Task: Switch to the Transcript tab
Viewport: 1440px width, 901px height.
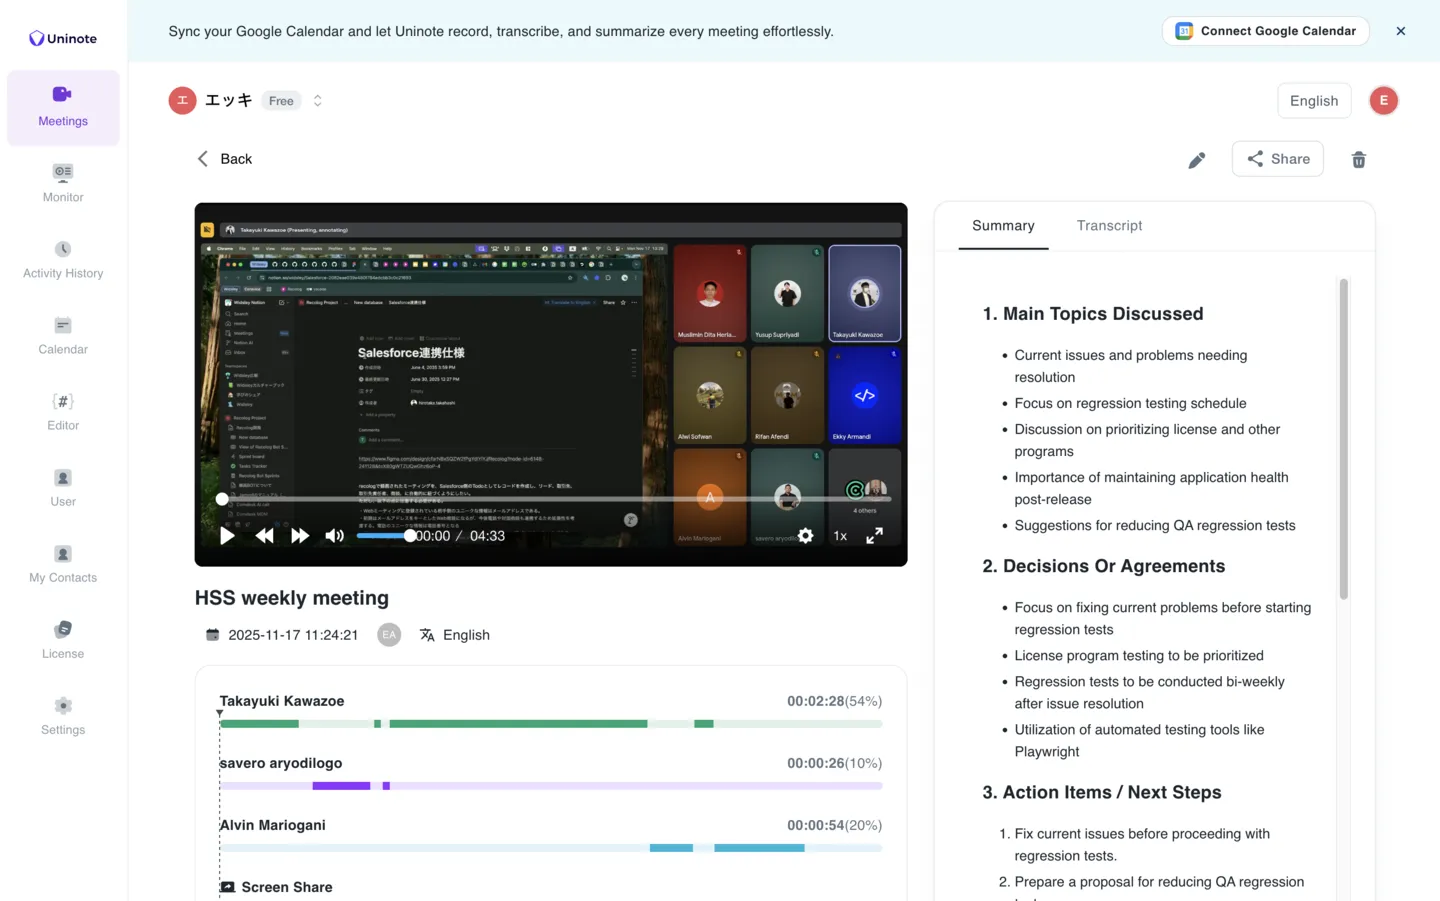Action: click(1109, 226)
